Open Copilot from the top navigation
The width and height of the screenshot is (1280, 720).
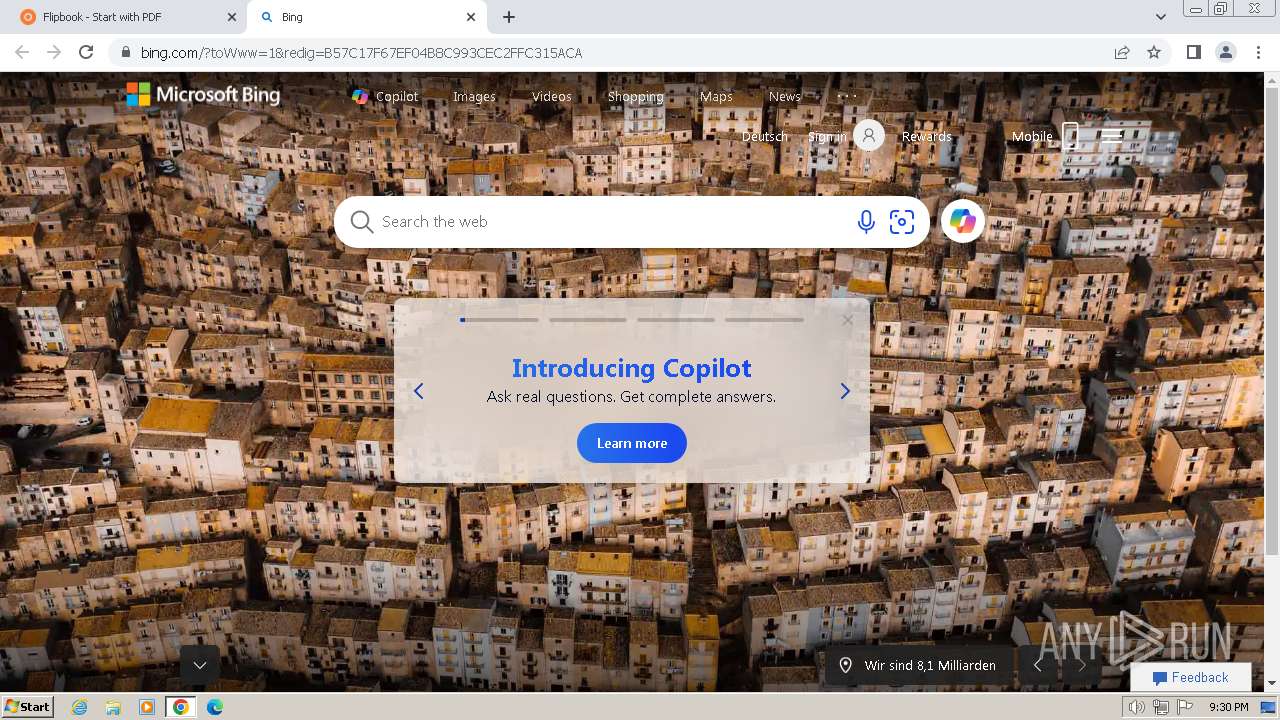385,96
